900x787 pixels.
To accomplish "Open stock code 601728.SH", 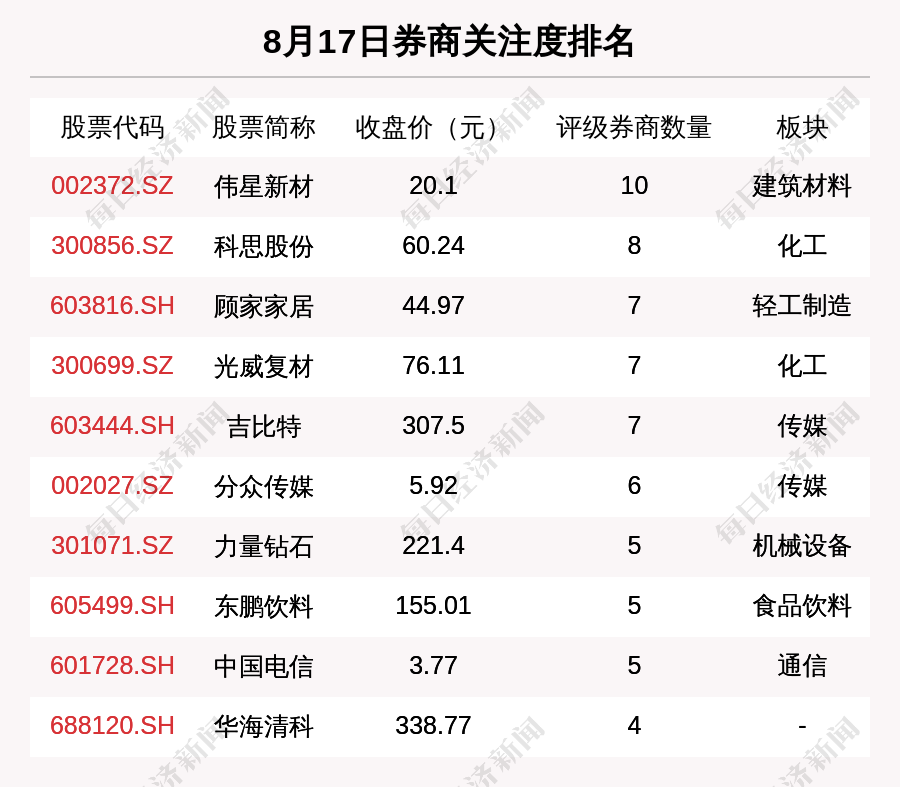I will (112, 666).
